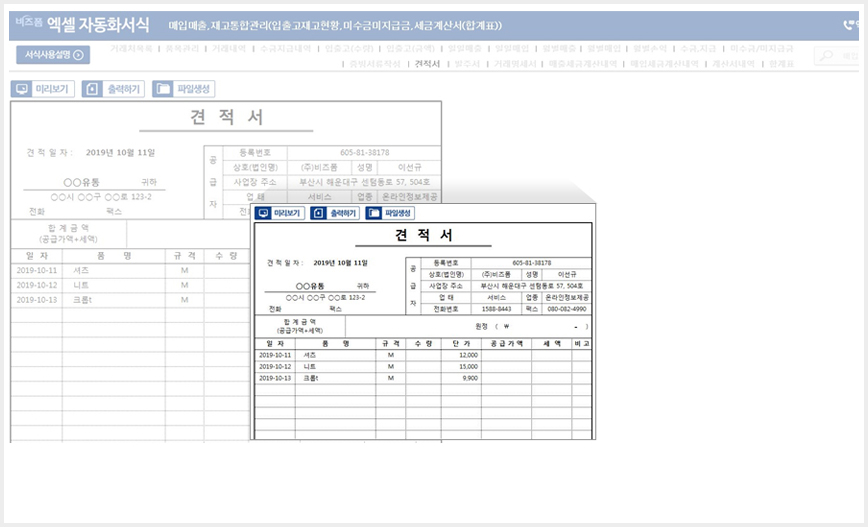Open the 수금,지급 menu item
Image resolution: width=868 pixels, height=527 pixels.
pyautogui.click(x=698, y=49)
